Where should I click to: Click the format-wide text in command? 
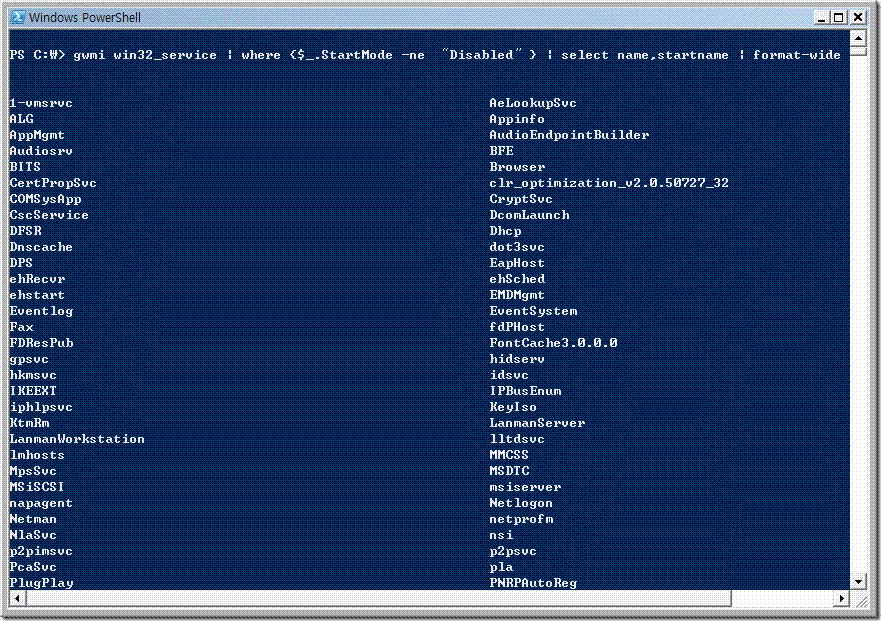click(797, 55)
